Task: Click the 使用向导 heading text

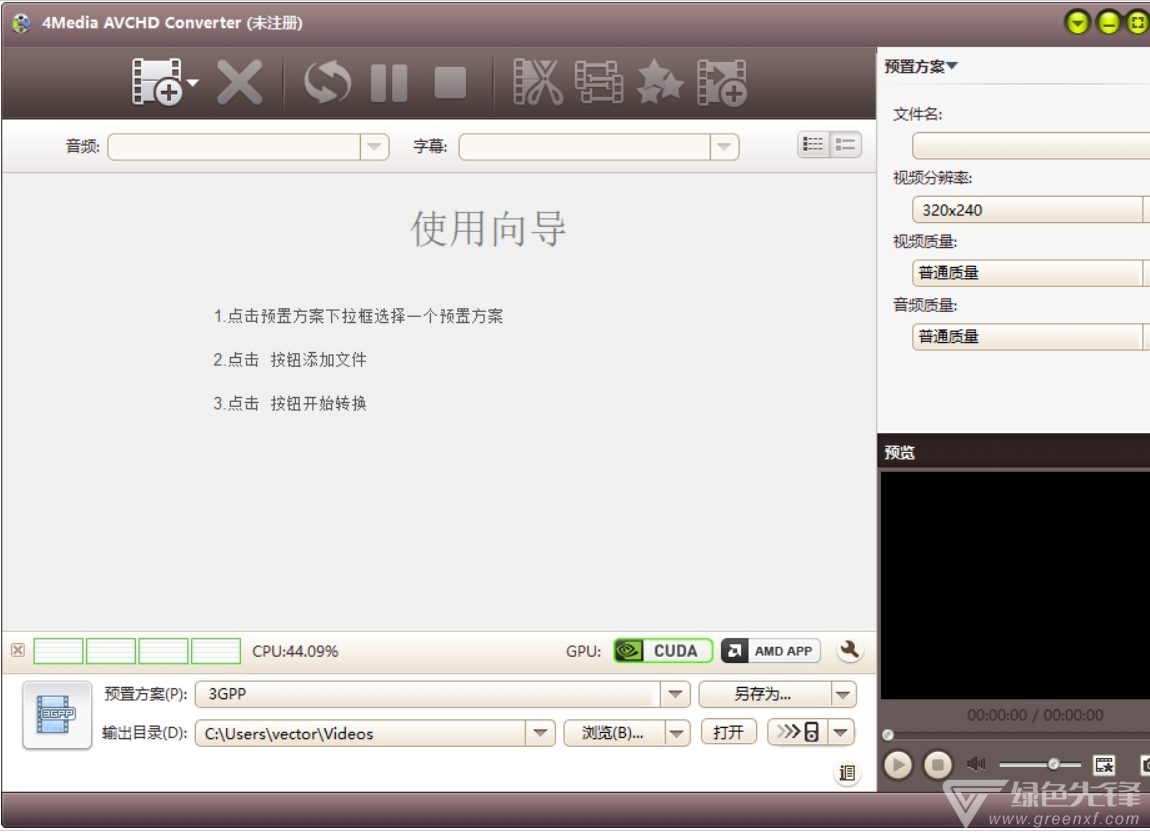Action: (488, 228)
